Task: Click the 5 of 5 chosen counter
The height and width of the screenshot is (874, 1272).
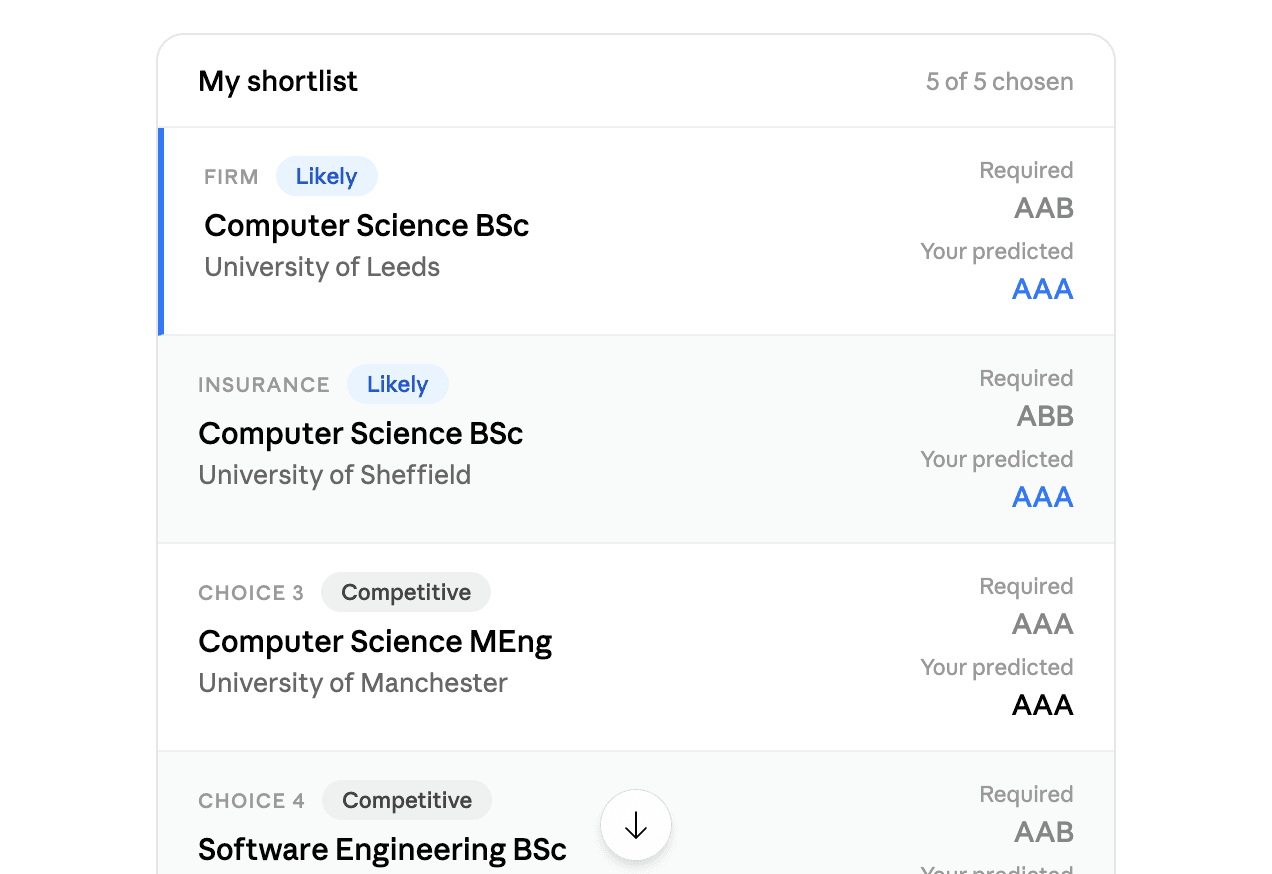Action: click(x=999, y=82)
